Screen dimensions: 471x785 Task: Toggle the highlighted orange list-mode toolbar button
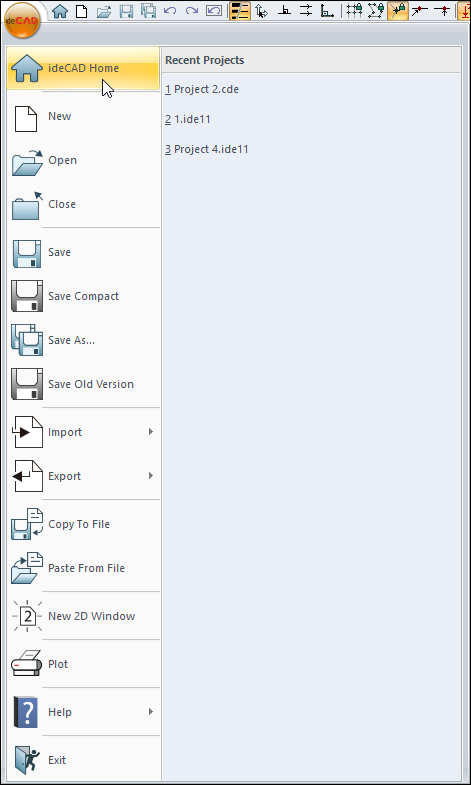coord(240,11)
